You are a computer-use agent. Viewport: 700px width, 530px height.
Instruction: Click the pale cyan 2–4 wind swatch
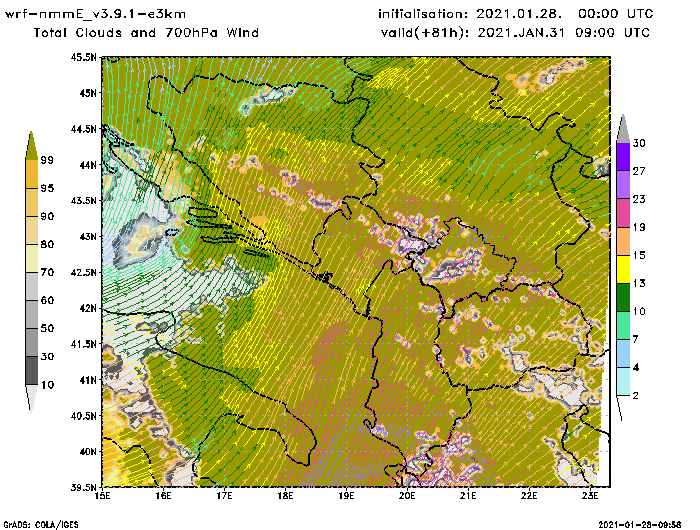click(623, 382)
